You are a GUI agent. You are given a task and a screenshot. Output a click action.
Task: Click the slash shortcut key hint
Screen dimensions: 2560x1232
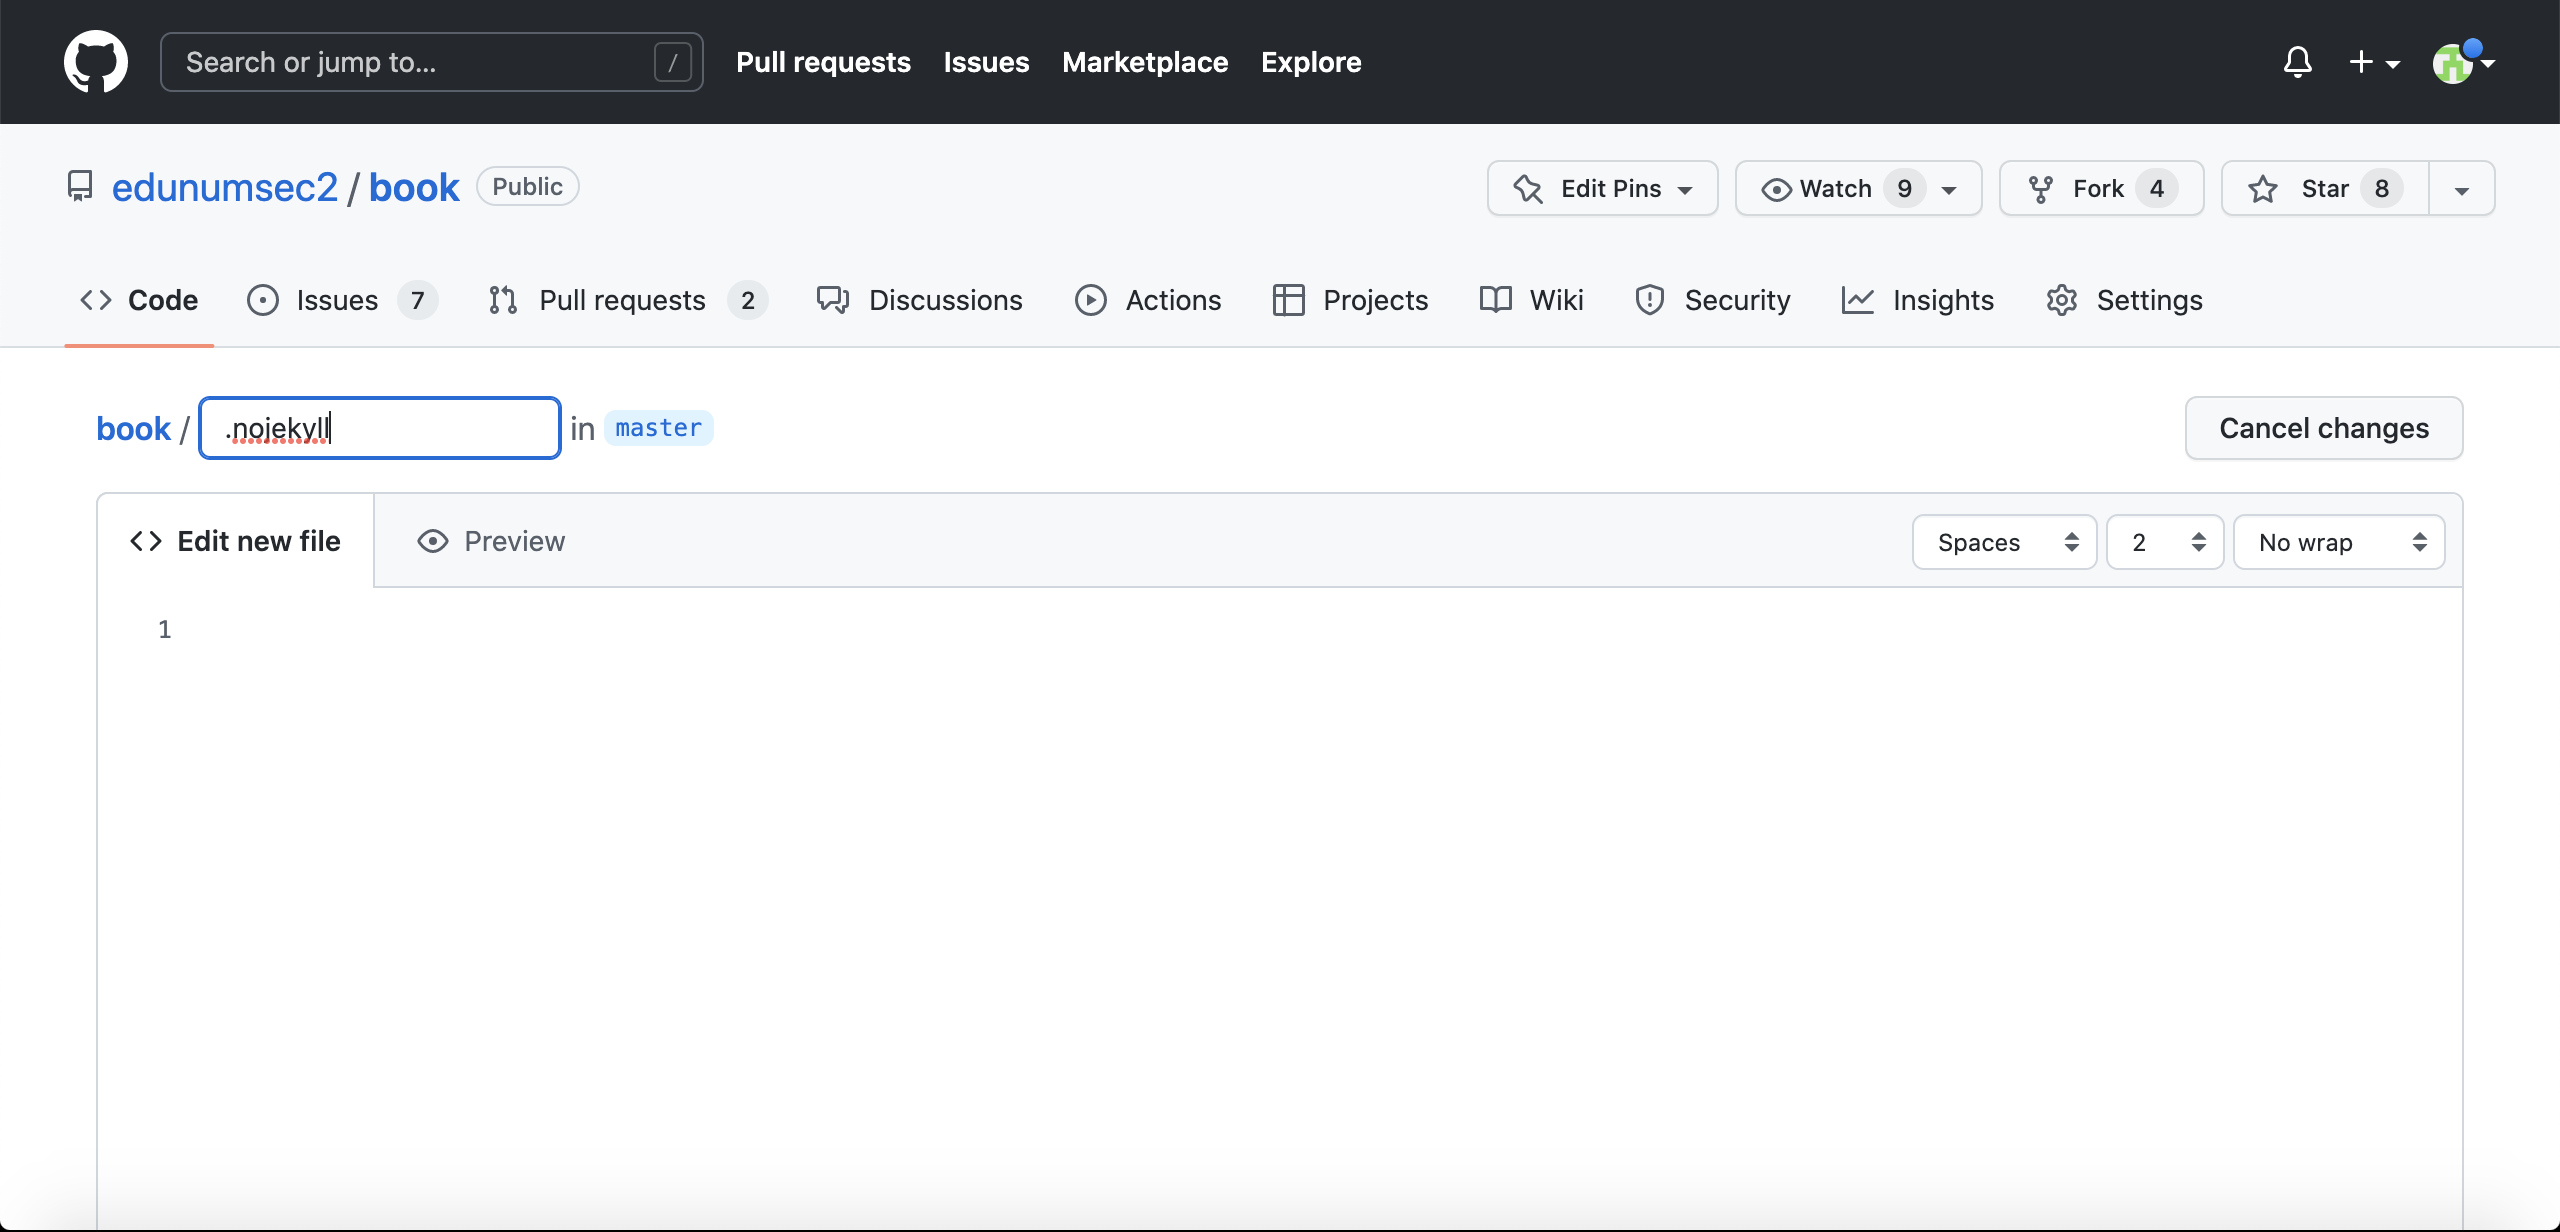[x=672, y=62]
